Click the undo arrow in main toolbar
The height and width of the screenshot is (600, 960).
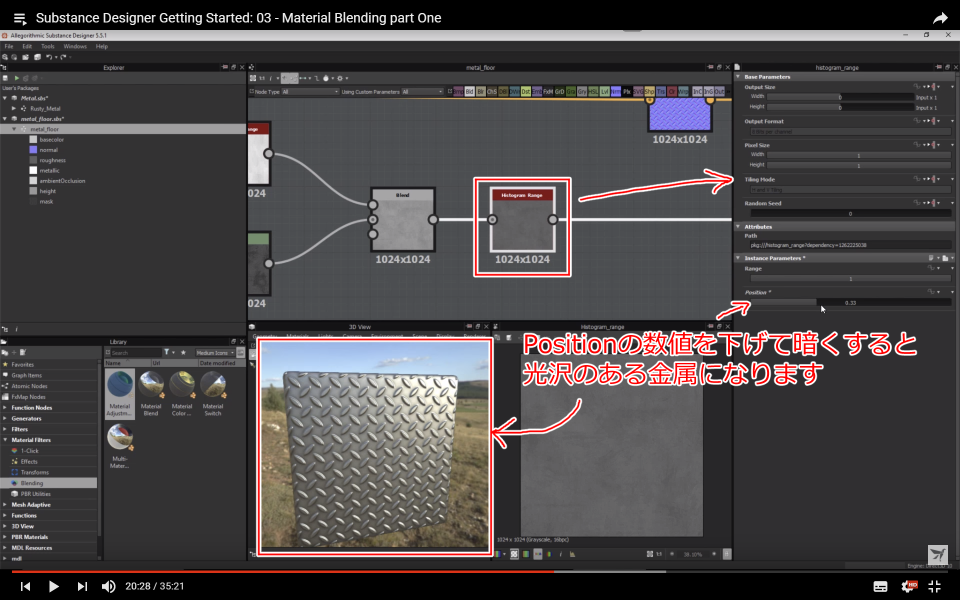(49, 57)
